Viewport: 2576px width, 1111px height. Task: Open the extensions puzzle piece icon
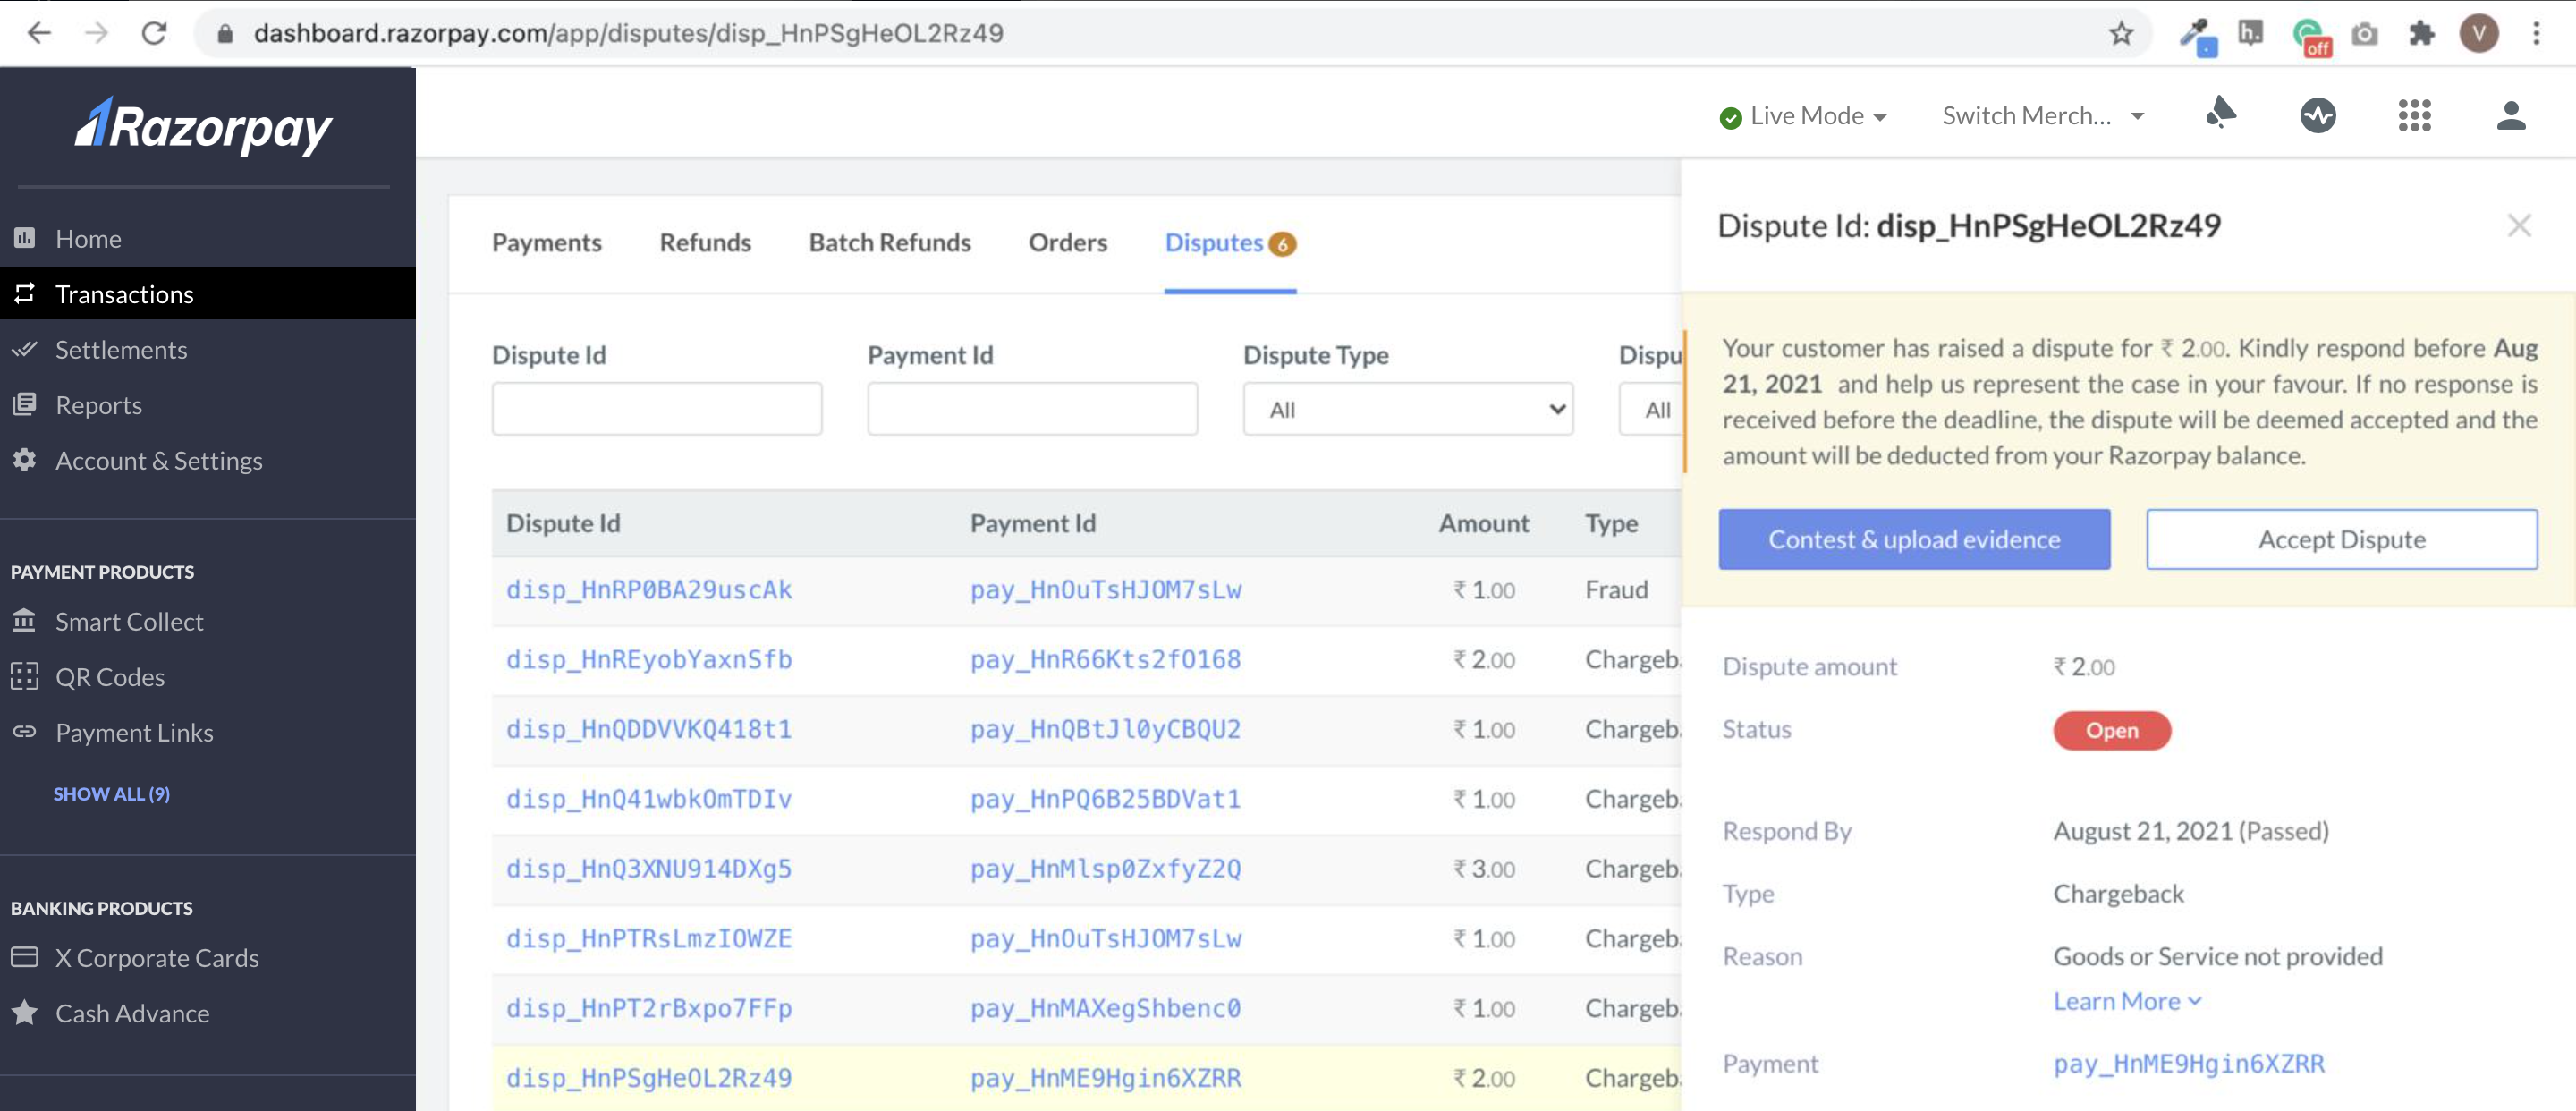(2421, 34)
